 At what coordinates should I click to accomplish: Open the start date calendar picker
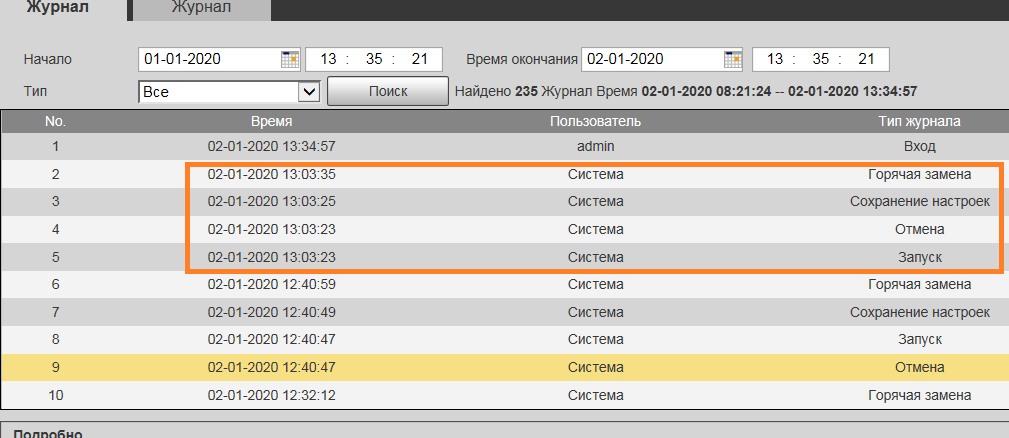point(290,59)
